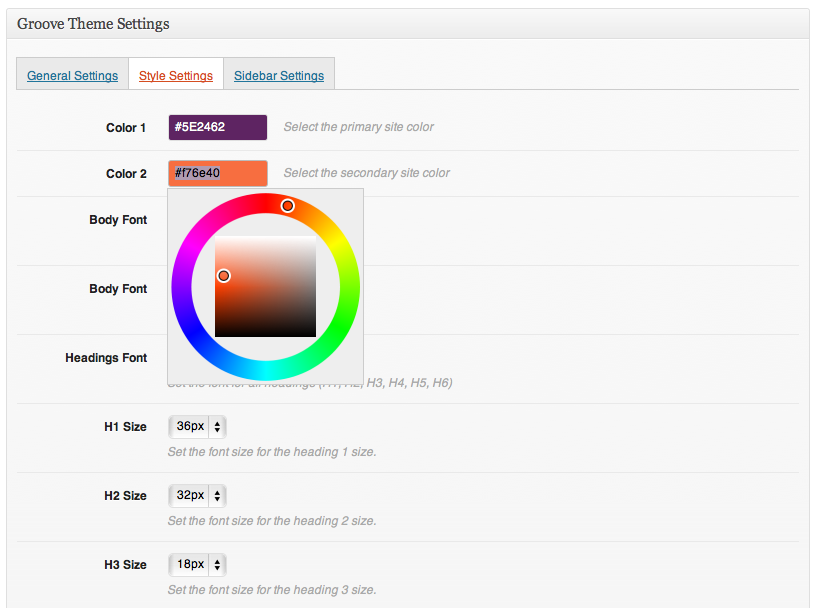Click the Headings Font label
The image size is (821, 608).
click(106, 358)
